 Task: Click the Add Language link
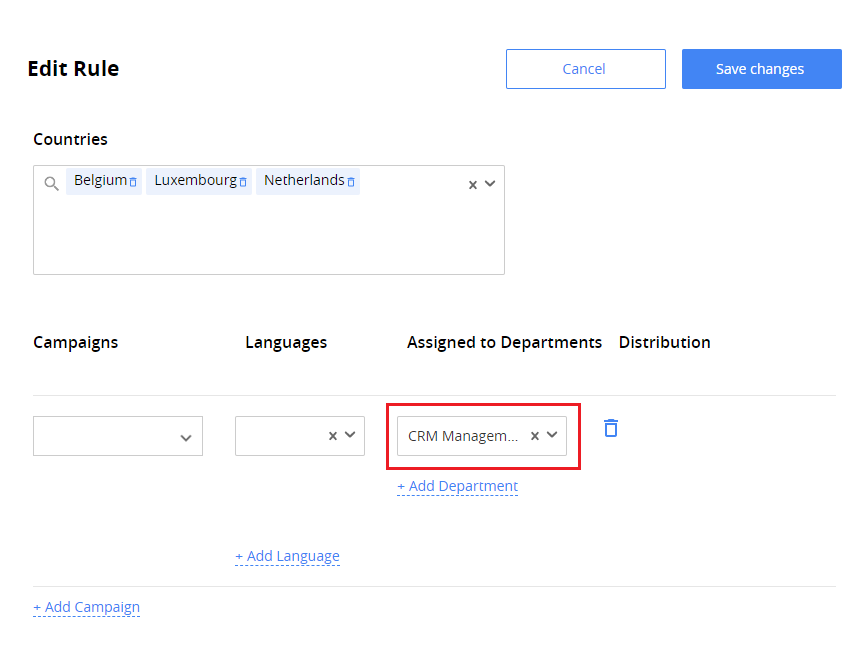point(287,556)
